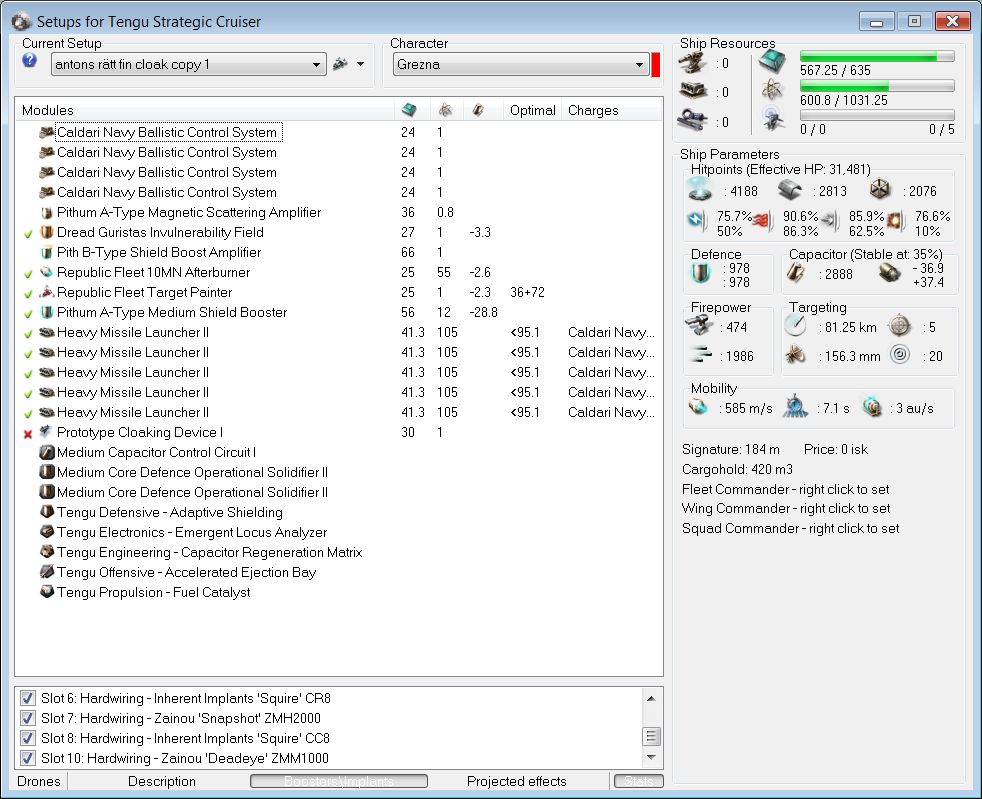
Task: Click the max velocity icon showing 585 m/s
Action: pyautogui.click(x=698, y=408)
